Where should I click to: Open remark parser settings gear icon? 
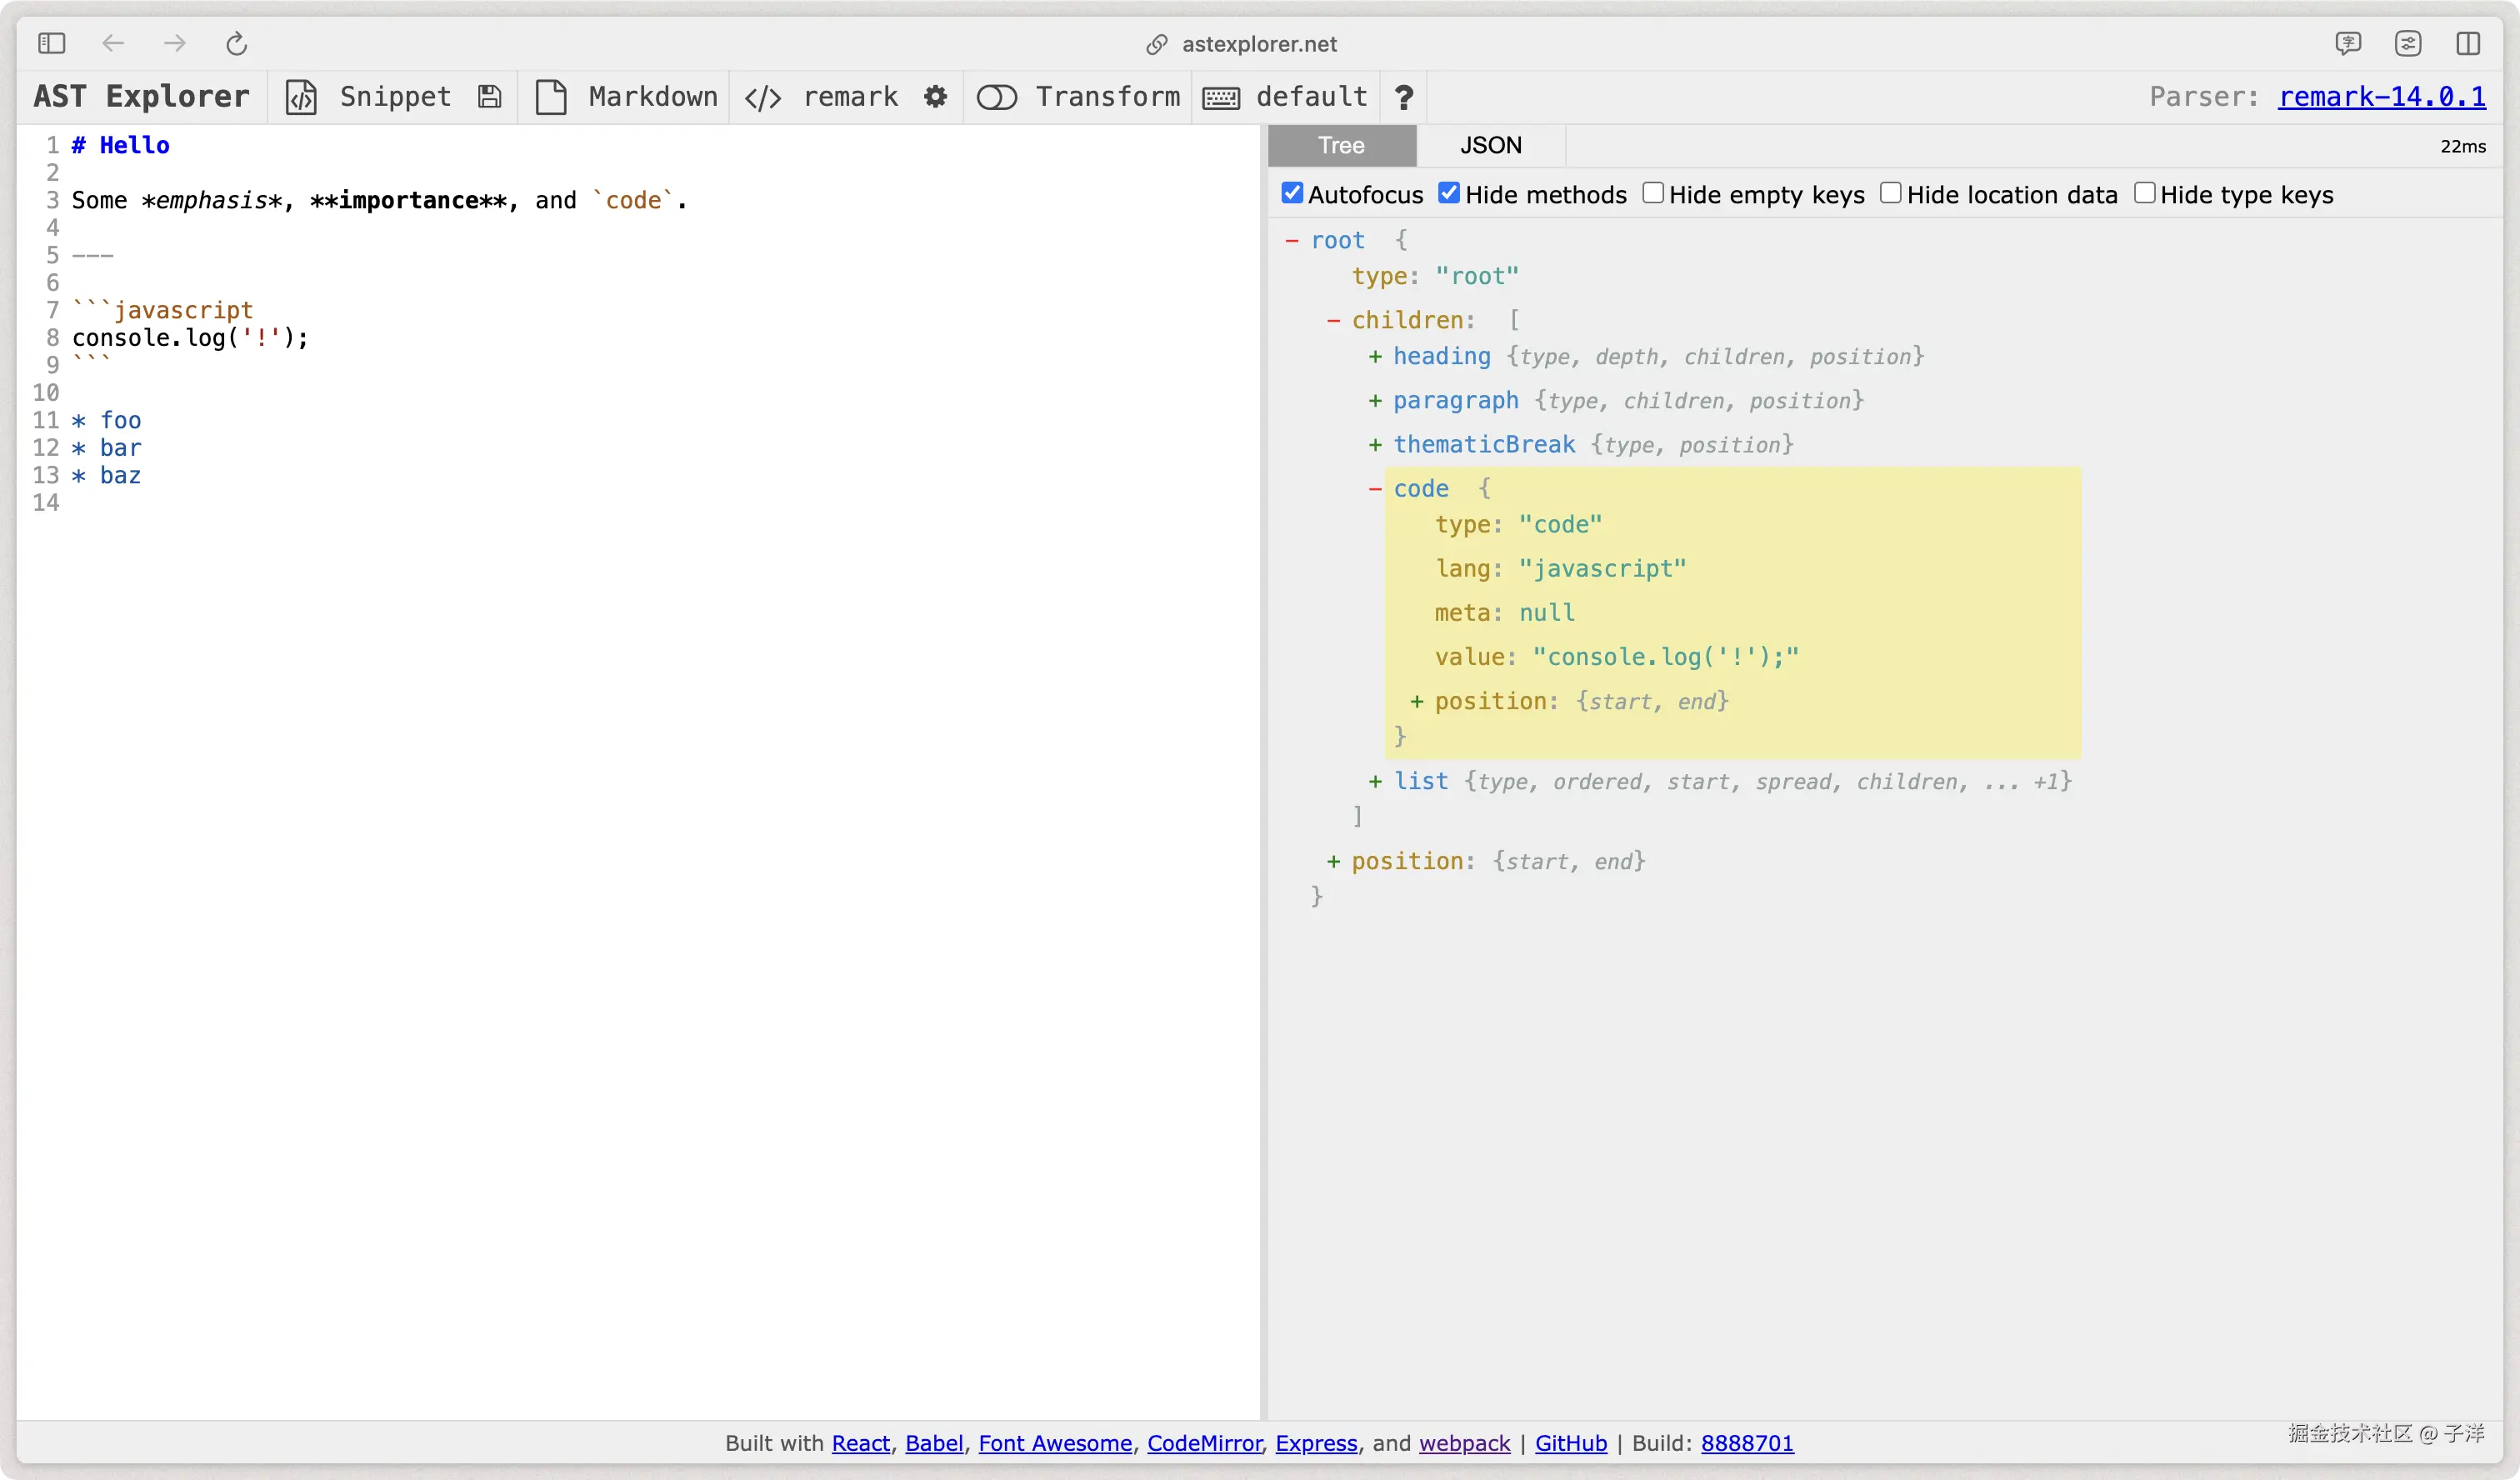(935, 97)
